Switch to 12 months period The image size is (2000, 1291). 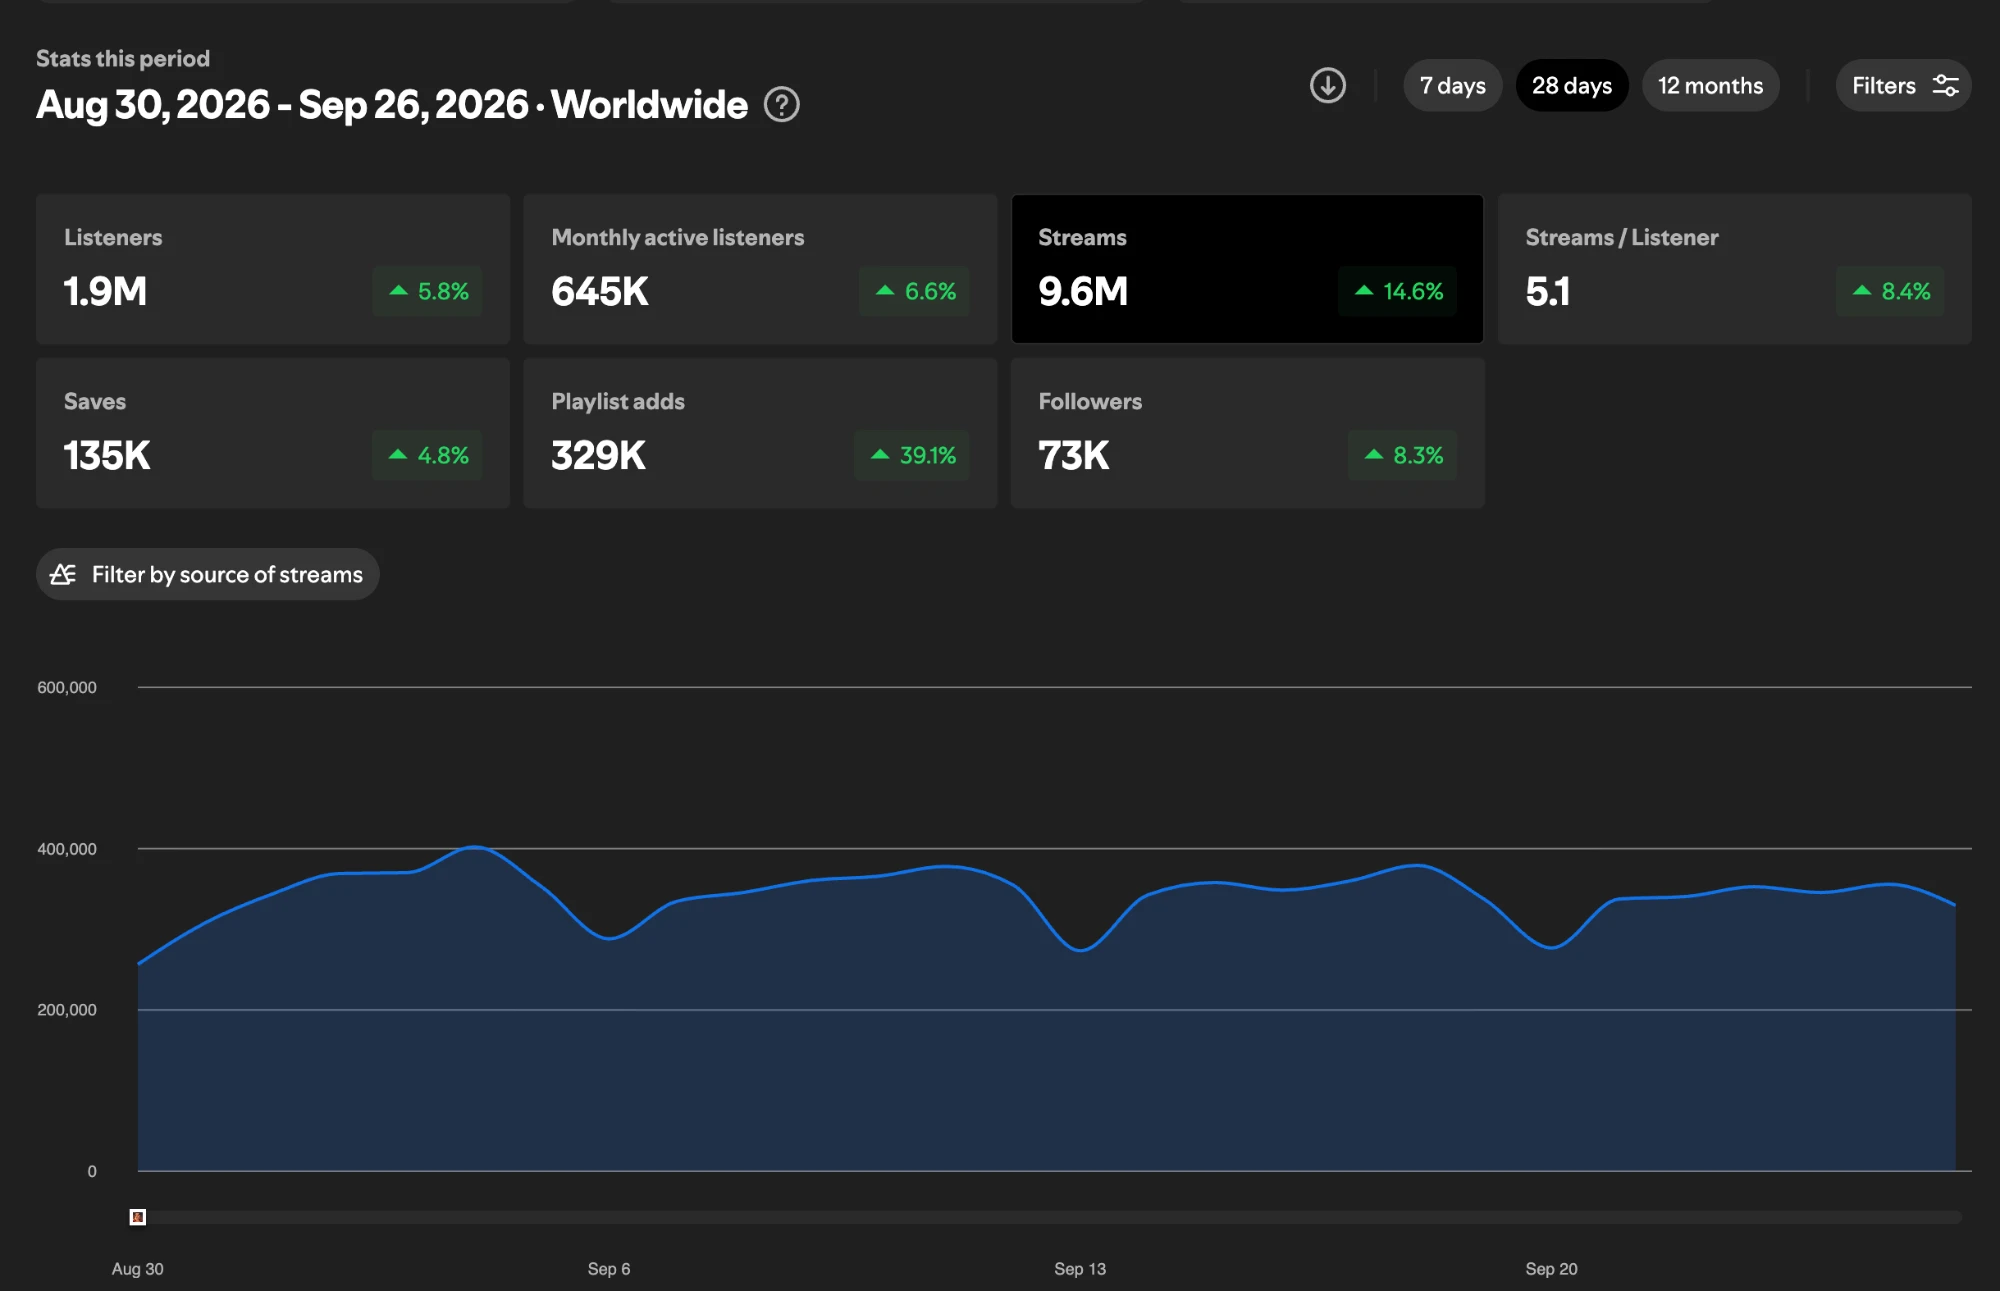click(x=1710, y=85)
